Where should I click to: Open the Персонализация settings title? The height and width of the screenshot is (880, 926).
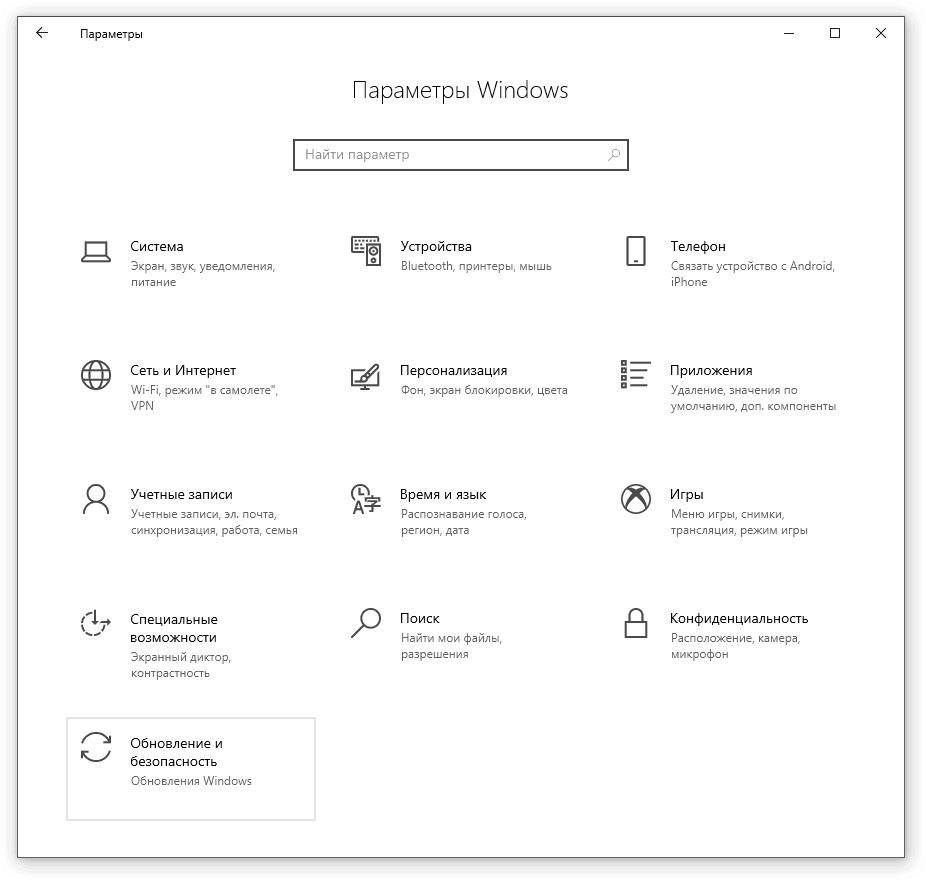tap(454, 370)
